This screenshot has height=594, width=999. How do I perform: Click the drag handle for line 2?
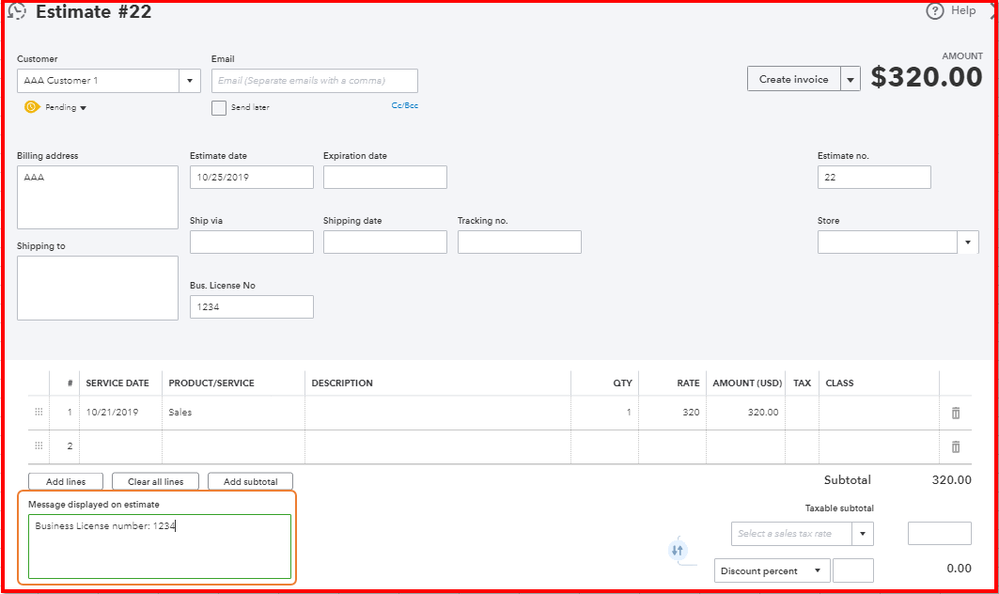pyautogui.click(x=39, y=446)
